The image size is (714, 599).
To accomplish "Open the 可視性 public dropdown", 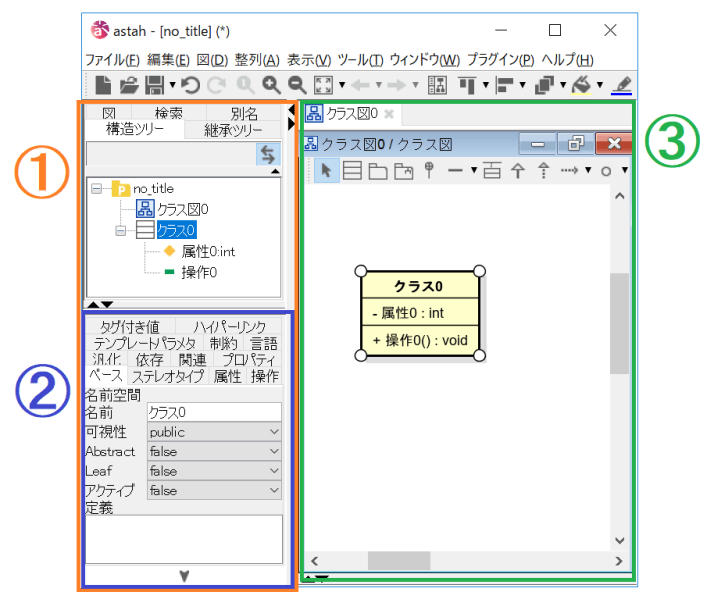I will click(x=214, y=432).
